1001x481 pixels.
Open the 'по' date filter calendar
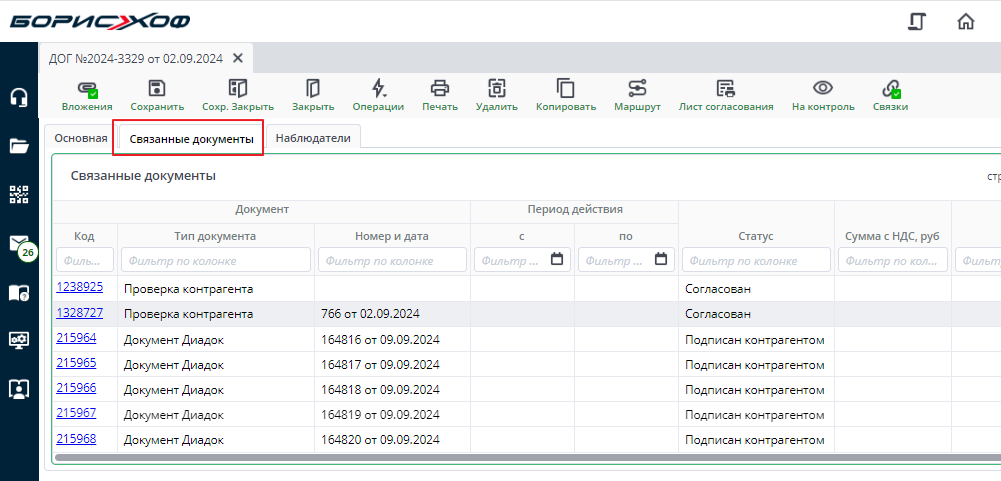(x=660, y=260)
